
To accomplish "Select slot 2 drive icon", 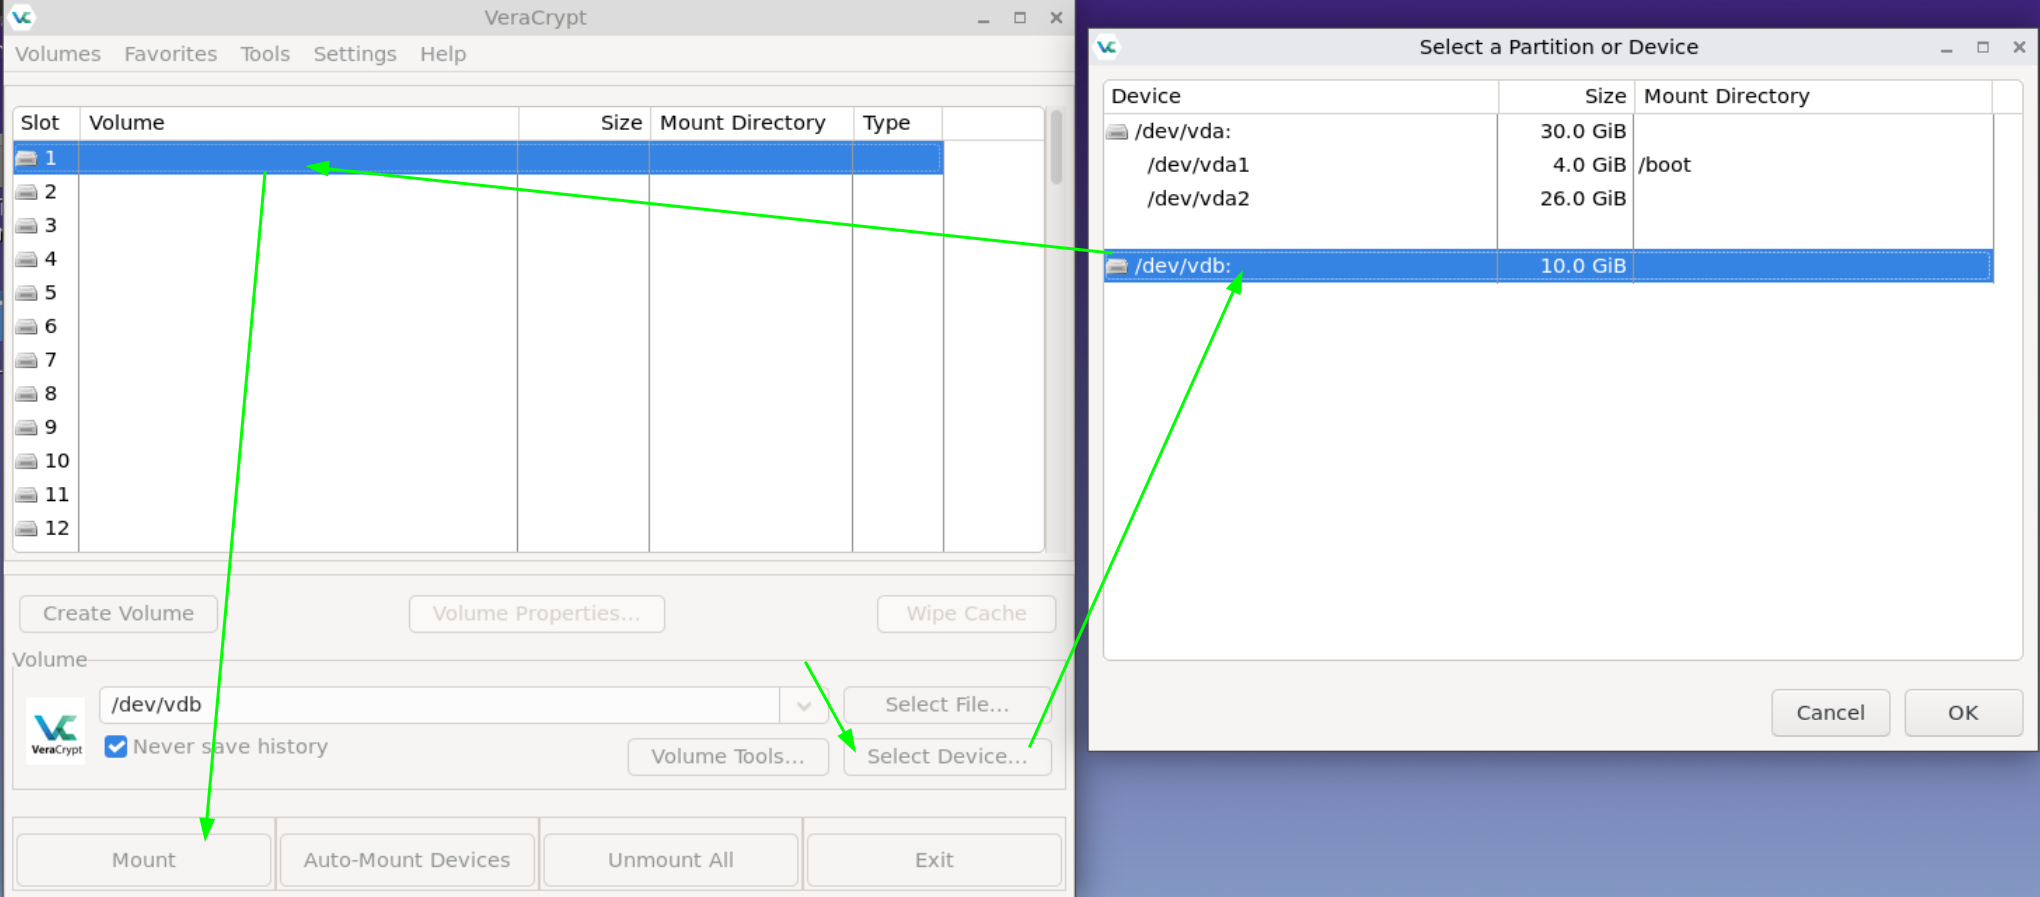I will pos(27,192).
